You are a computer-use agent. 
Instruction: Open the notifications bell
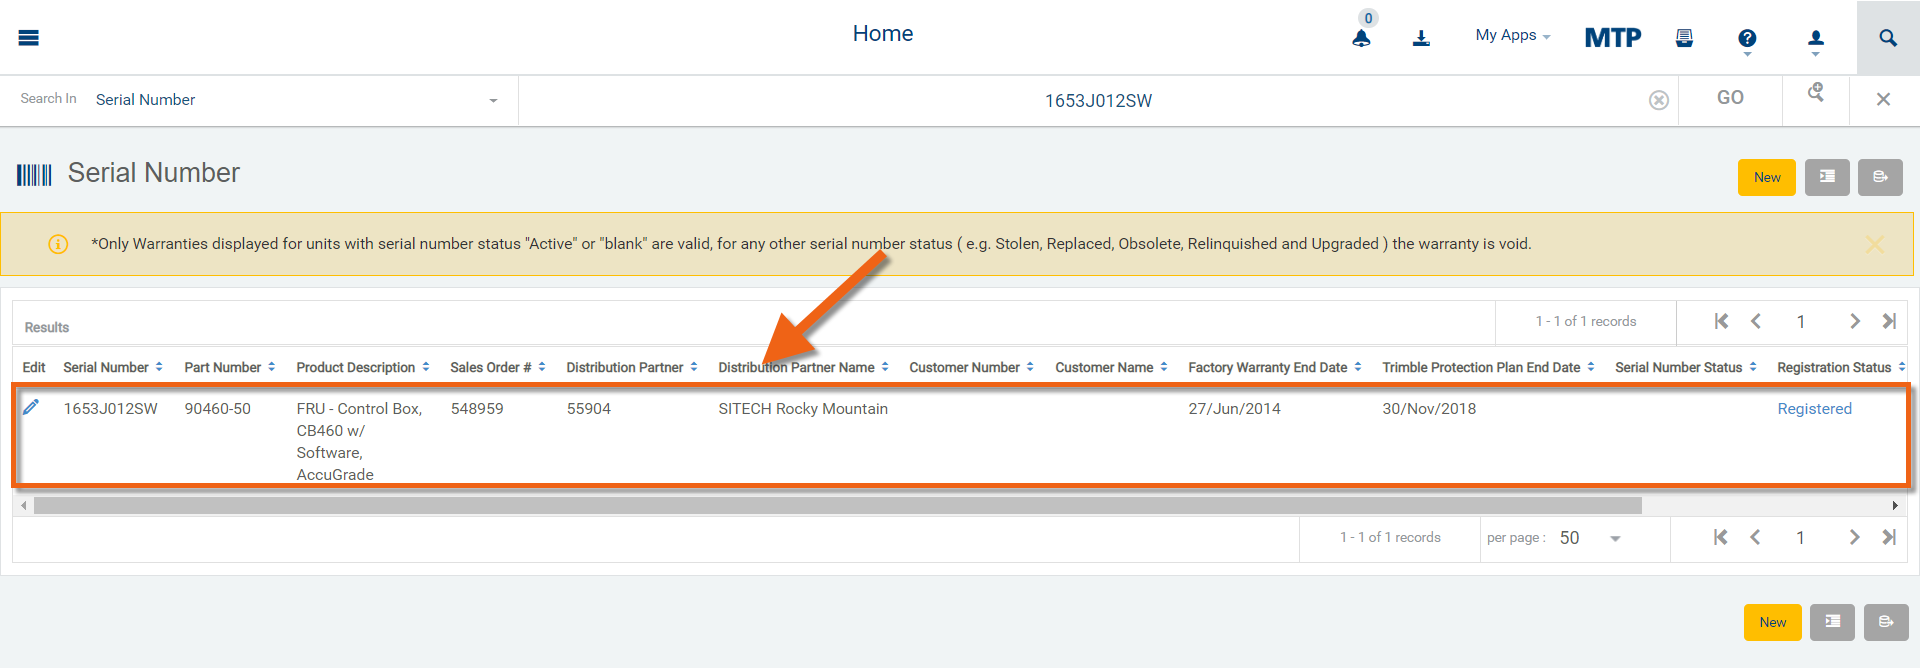coord(1361,39)
